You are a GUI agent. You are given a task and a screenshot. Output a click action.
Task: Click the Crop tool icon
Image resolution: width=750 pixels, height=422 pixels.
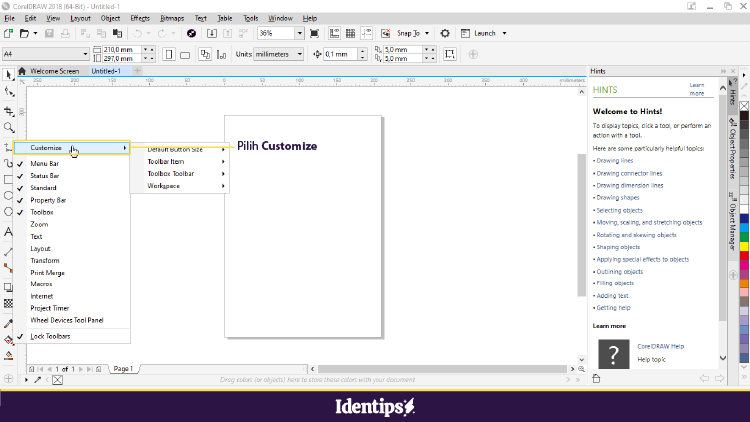[x=9, y=111]
